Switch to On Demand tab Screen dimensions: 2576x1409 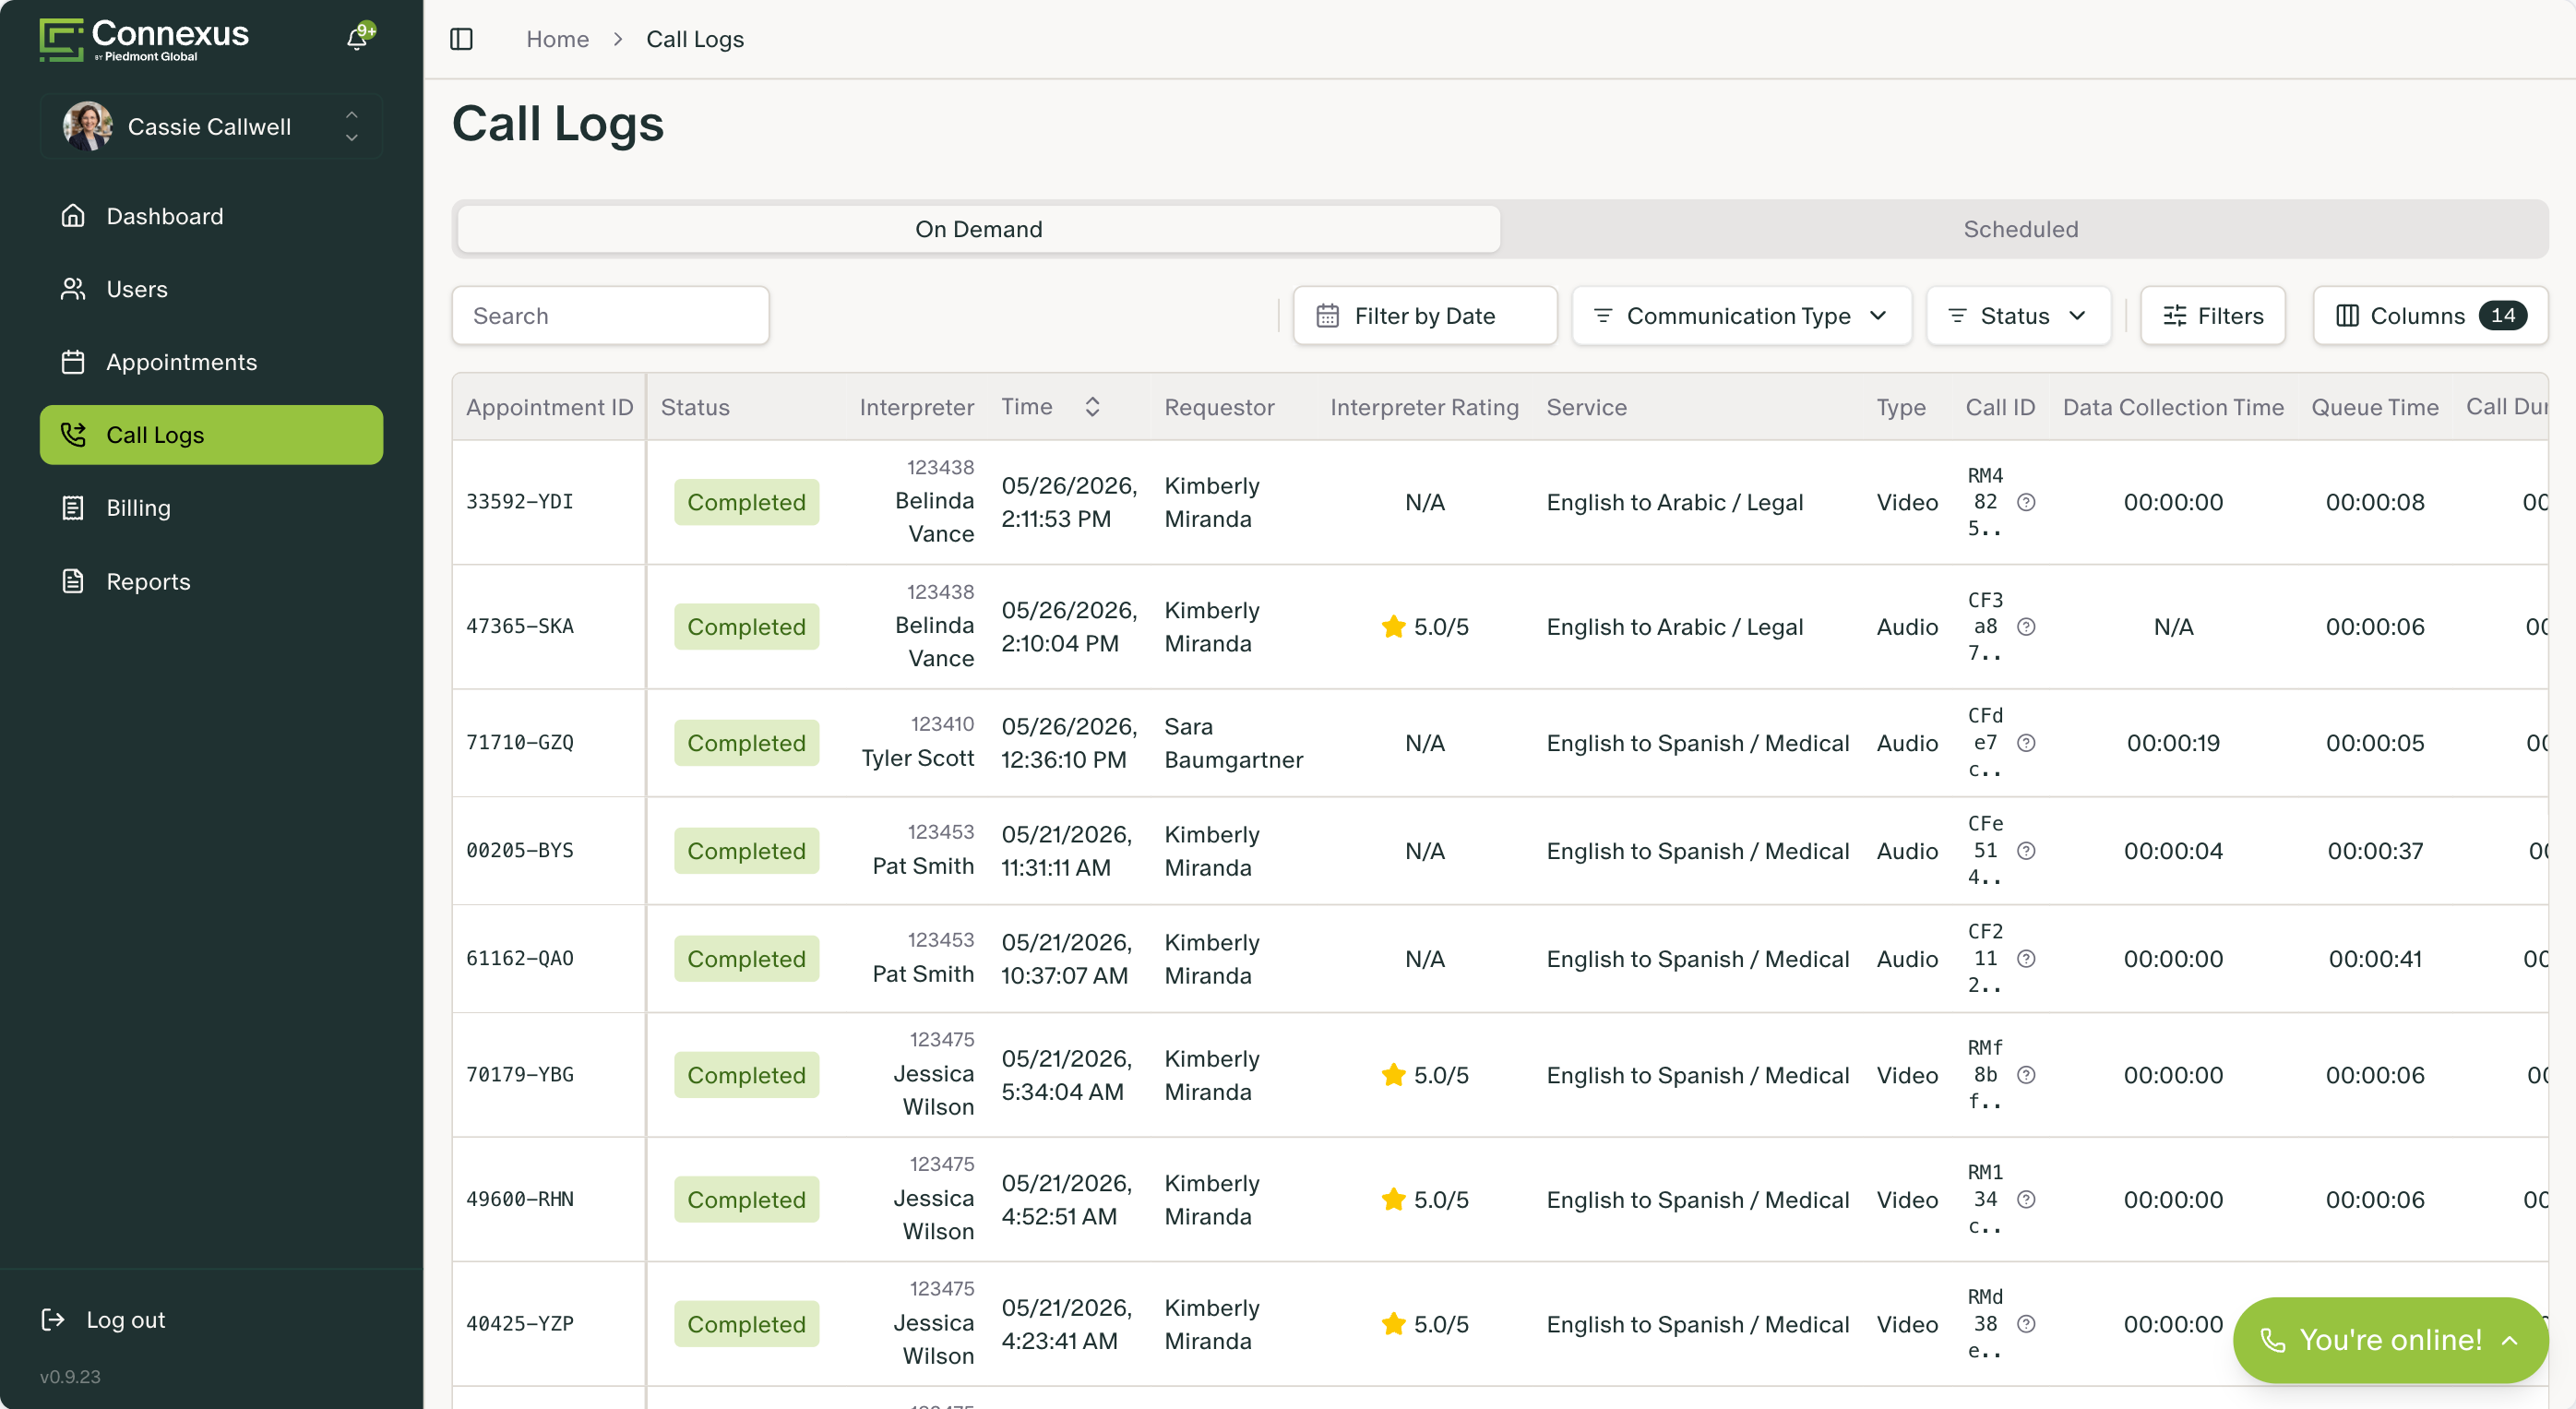click(x=978, y=229)
